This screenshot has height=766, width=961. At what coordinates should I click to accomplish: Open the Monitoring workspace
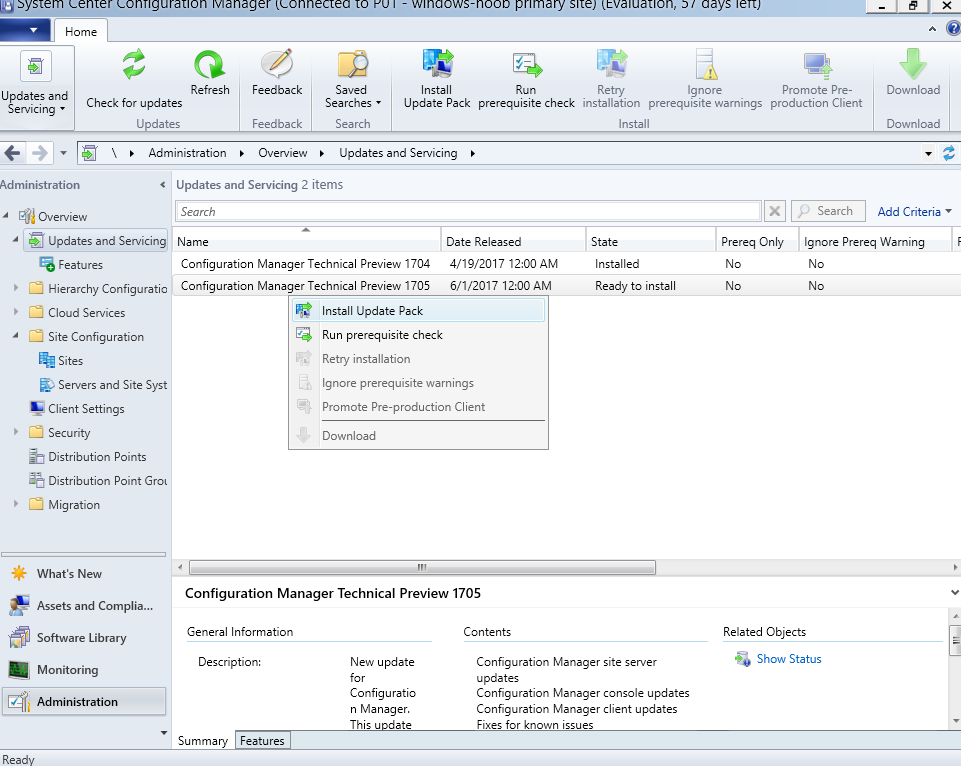pyautogui.click(x=67, y=669)
